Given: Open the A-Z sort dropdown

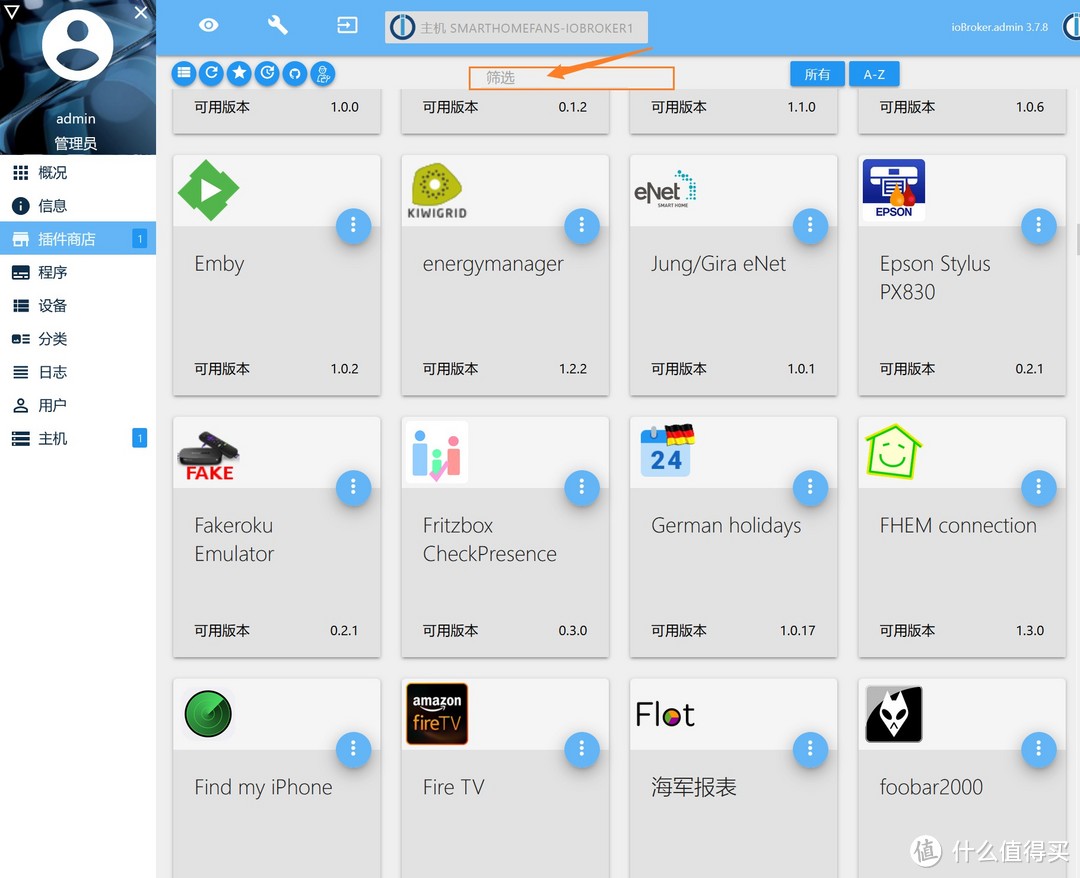Looking at the screenshot, I should (874, 74).
